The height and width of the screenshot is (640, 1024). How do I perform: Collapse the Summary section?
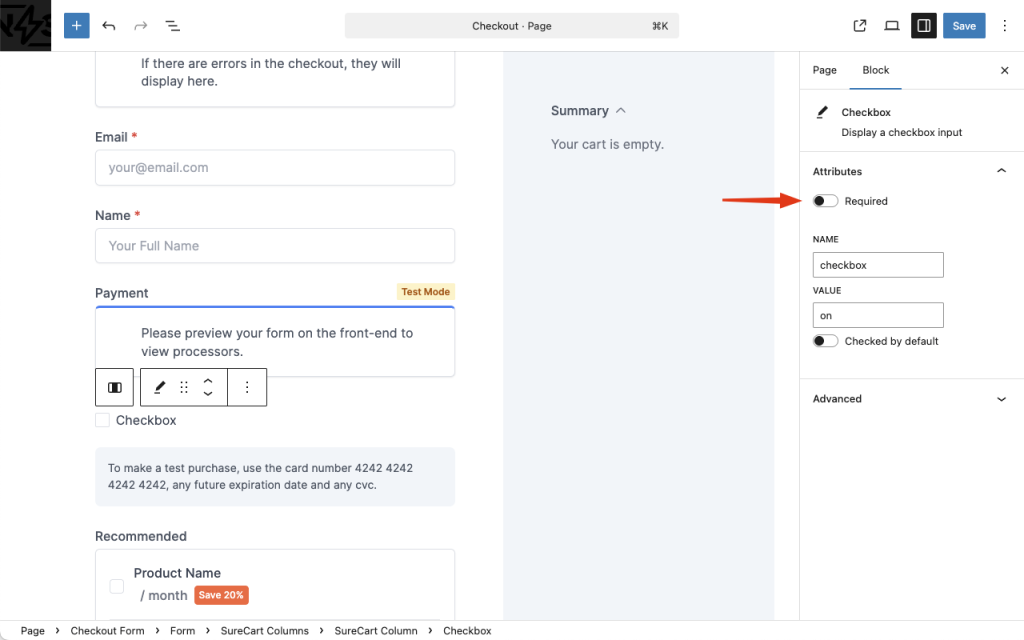619,110
